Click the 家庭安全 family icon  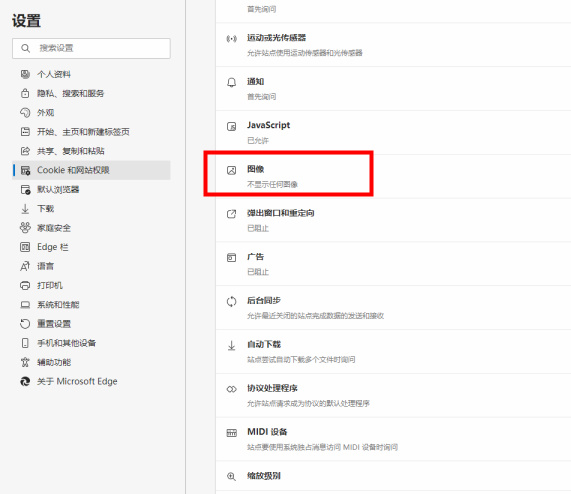click(x=25, y=228)
